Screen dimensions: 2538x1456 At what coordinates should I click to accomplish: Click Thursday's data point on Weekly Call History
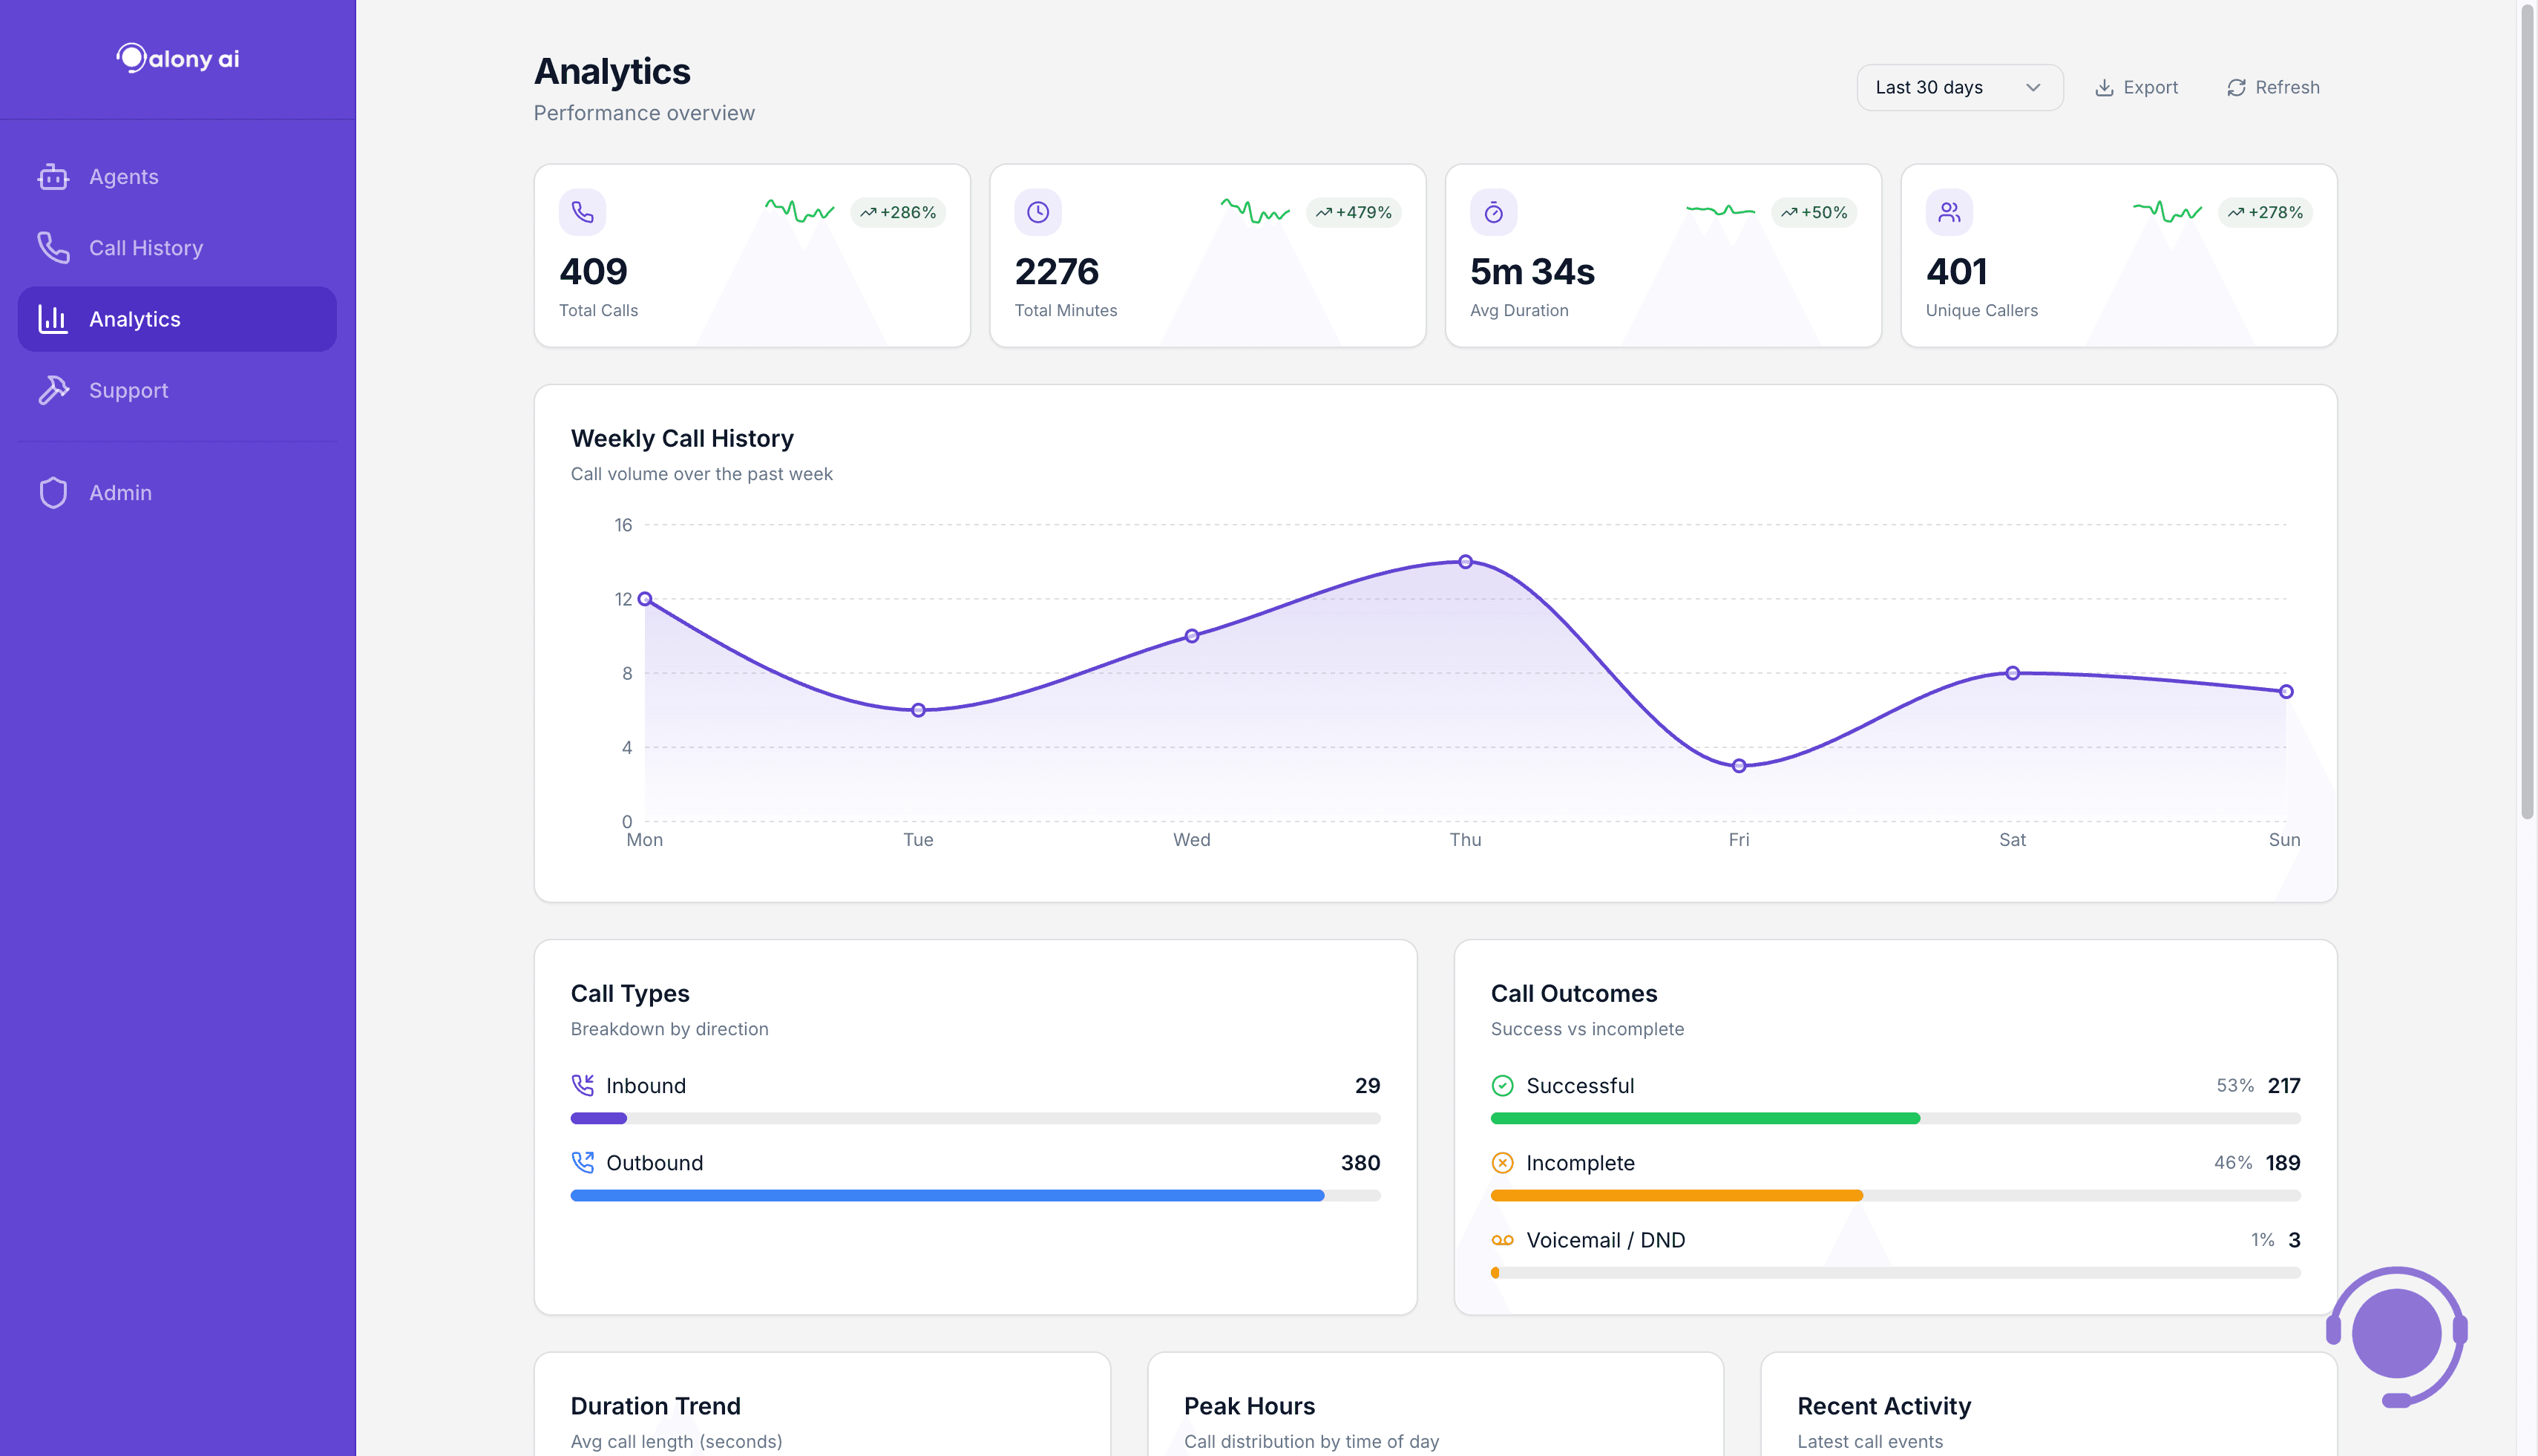pyautogui.click(x=1465, y=561)
